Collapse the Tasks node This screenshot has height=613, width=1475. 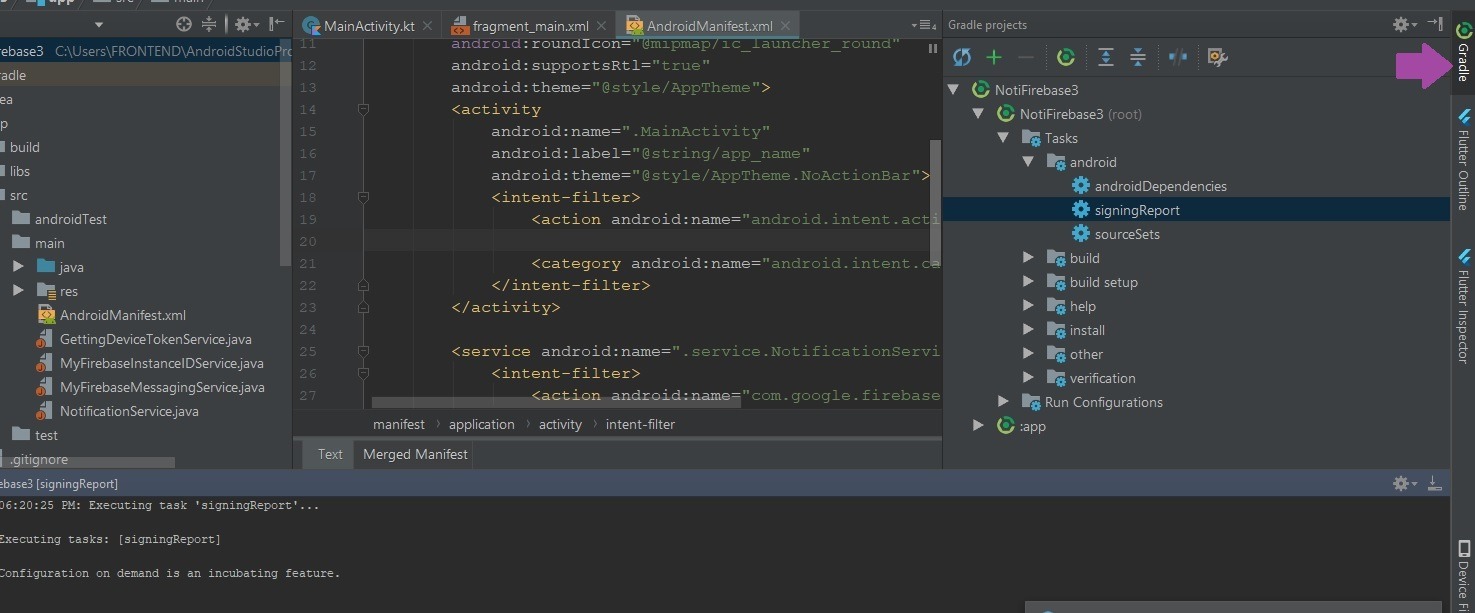1004,138
